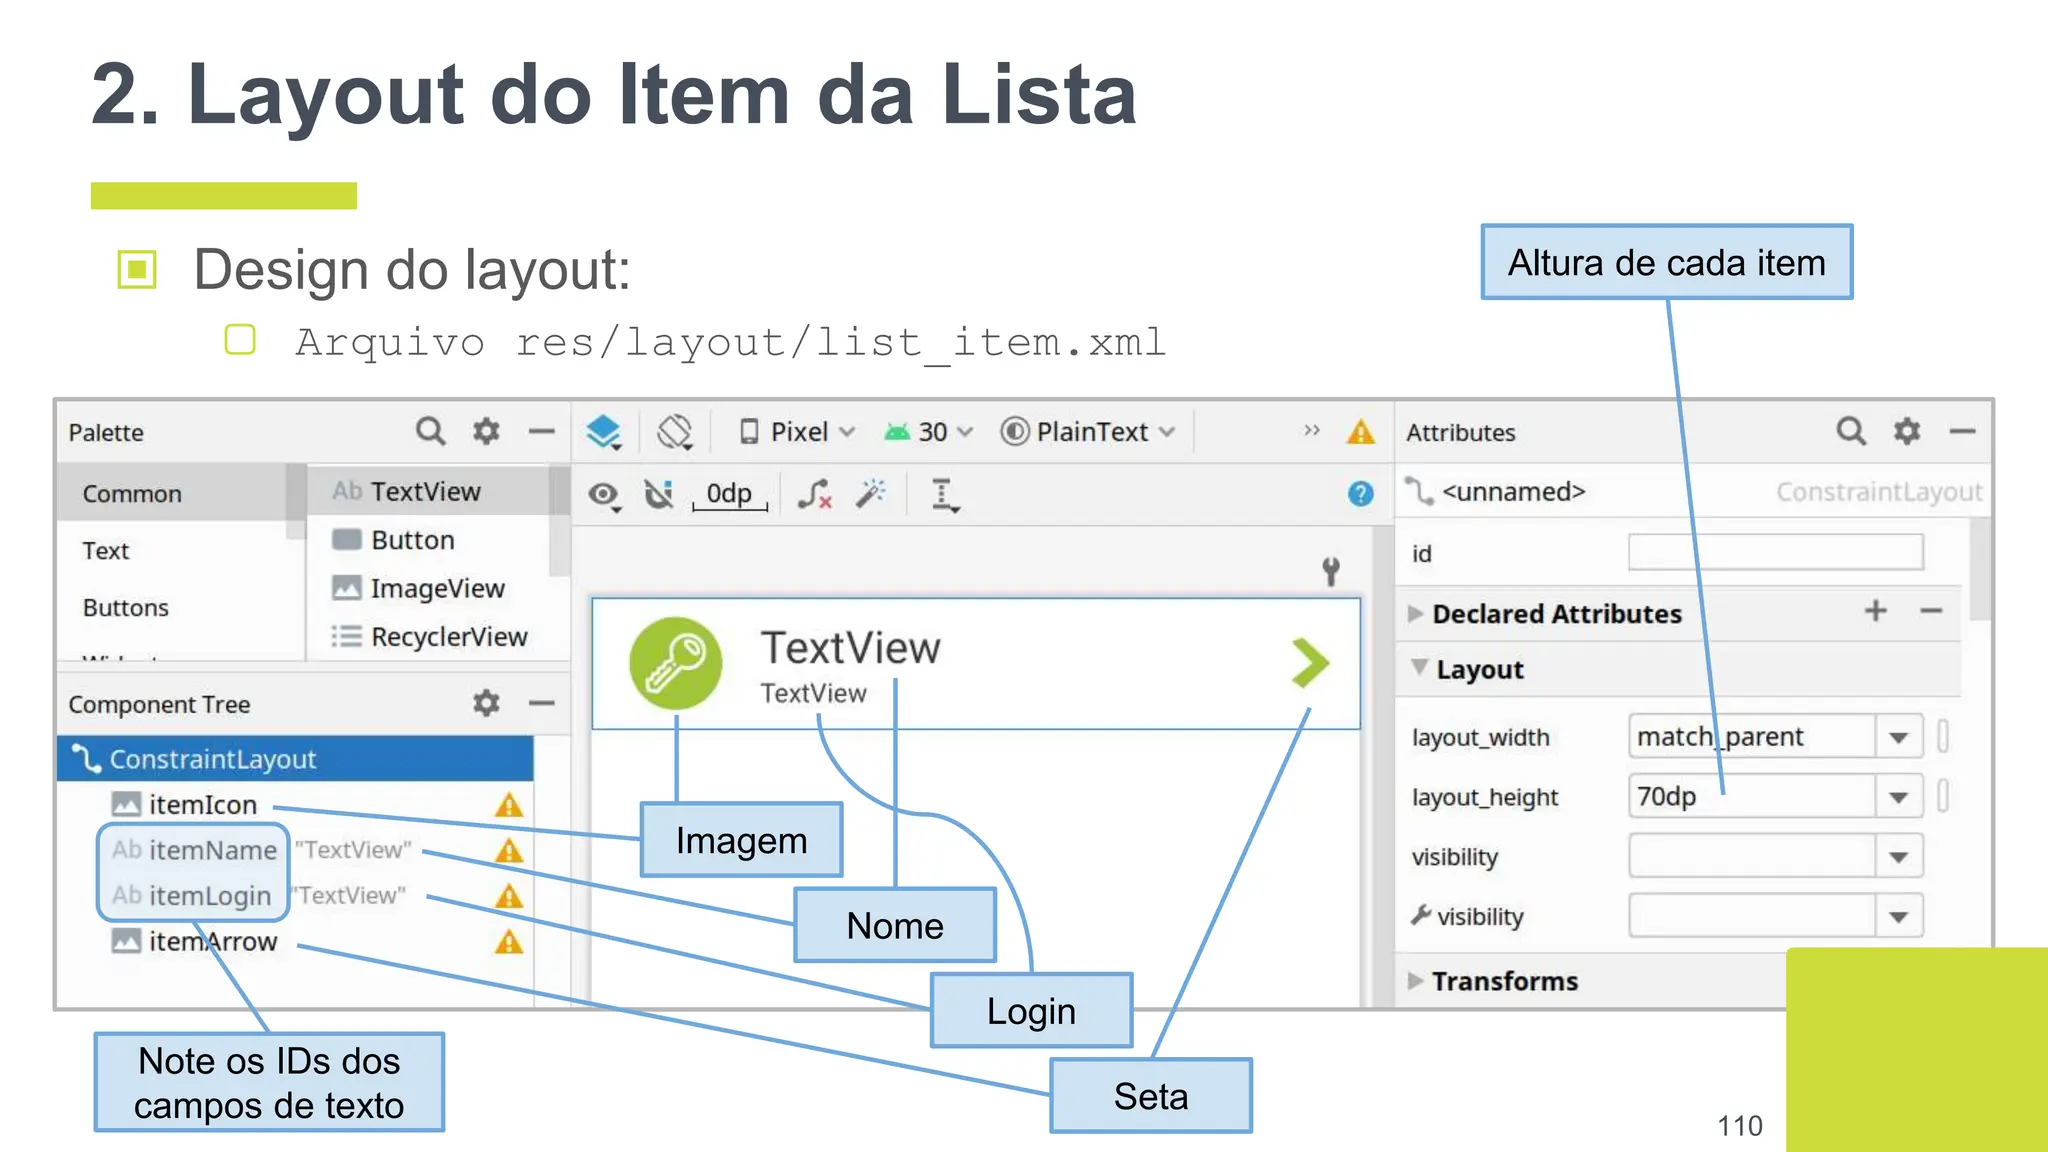Click the itemIcon warning indicator
This screenshot has width=2048, height=1152.
pyautogui.click(x=509, y=805)
